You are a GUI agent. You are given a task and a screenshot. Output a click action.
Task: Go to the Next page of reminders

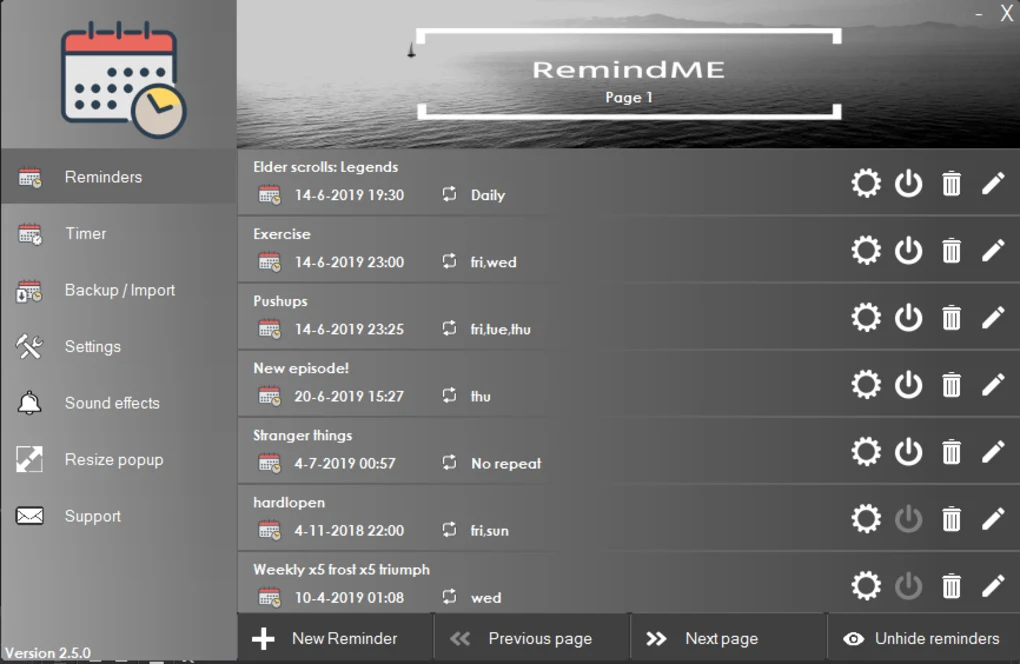coord(720,637)
